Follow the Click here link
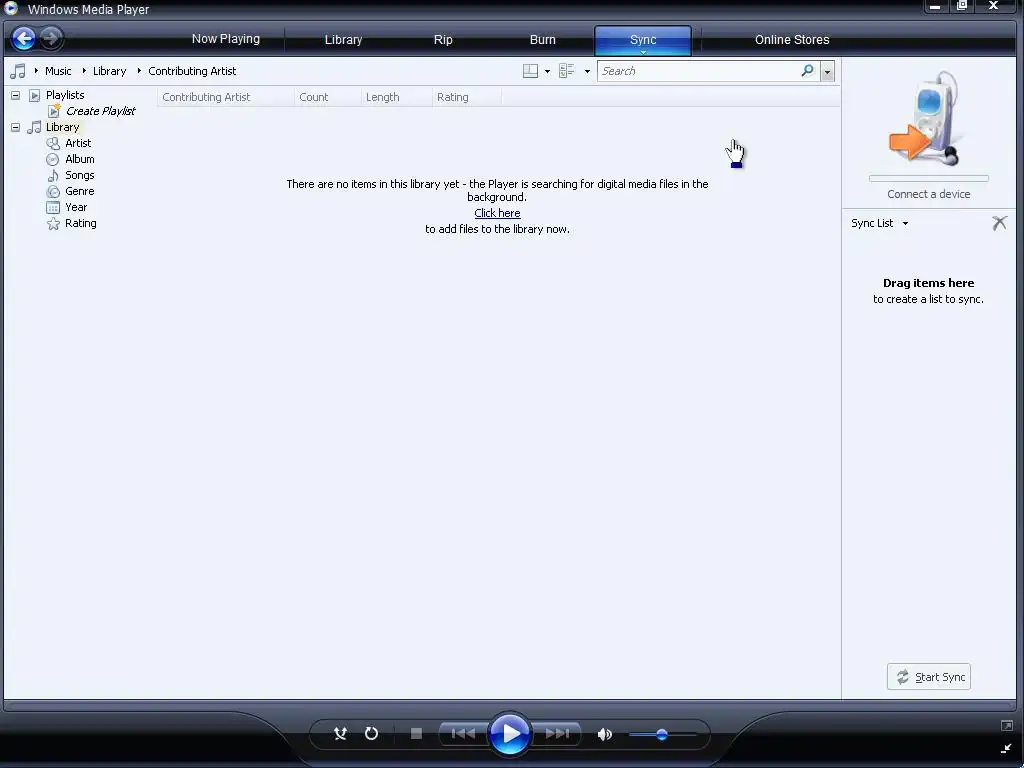This screenshot has height=768, width=1024. pos(497,213)
